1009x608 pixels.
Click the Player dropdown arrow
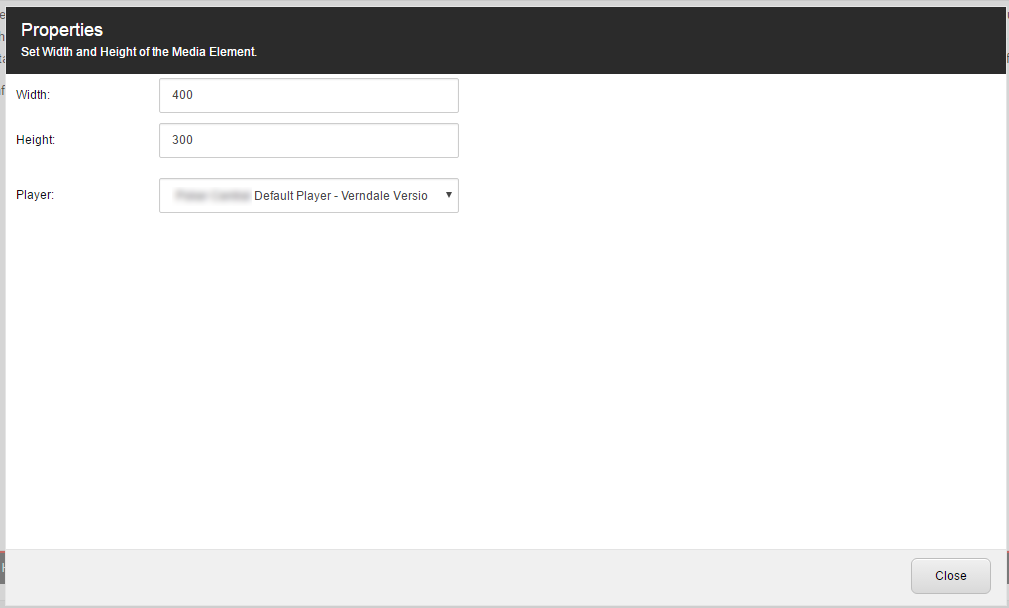pos(449,195)
